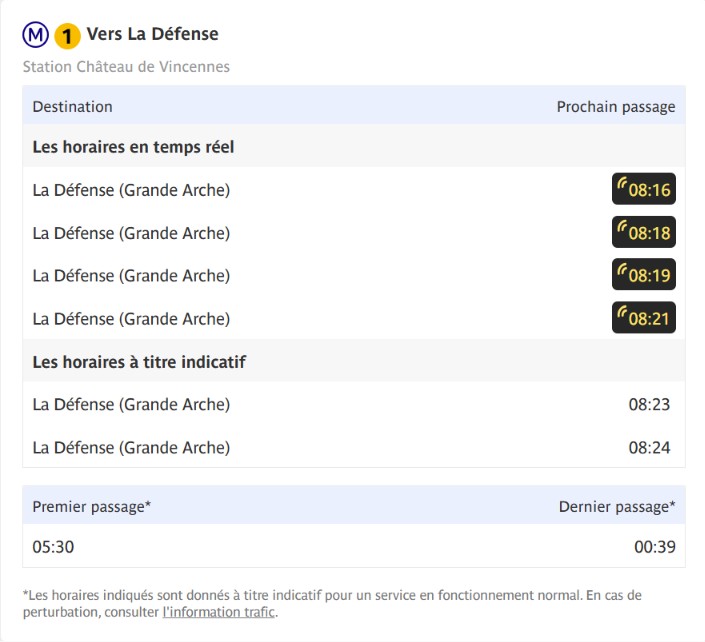Click the Metro M logo icon

(36, 34)
